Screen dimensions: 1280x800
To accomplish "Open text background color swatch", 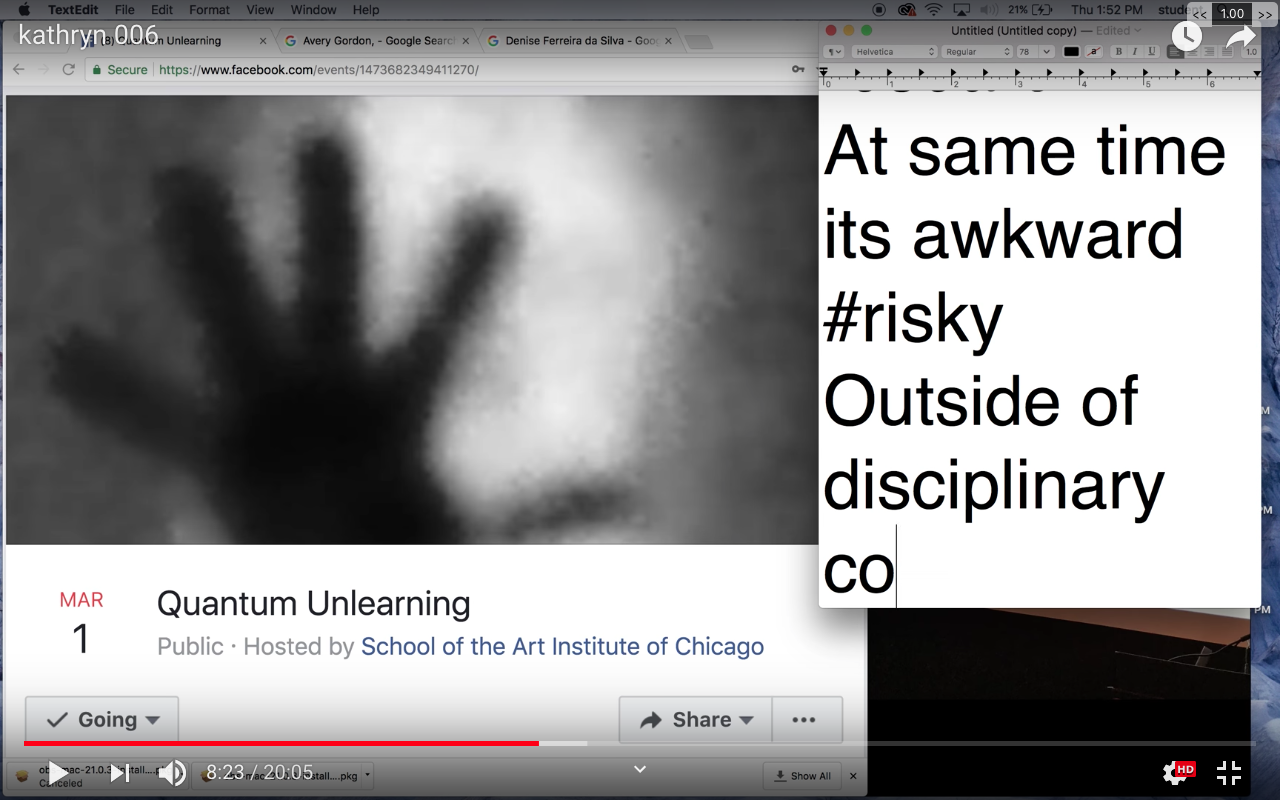I will [x=1093, y=51].
